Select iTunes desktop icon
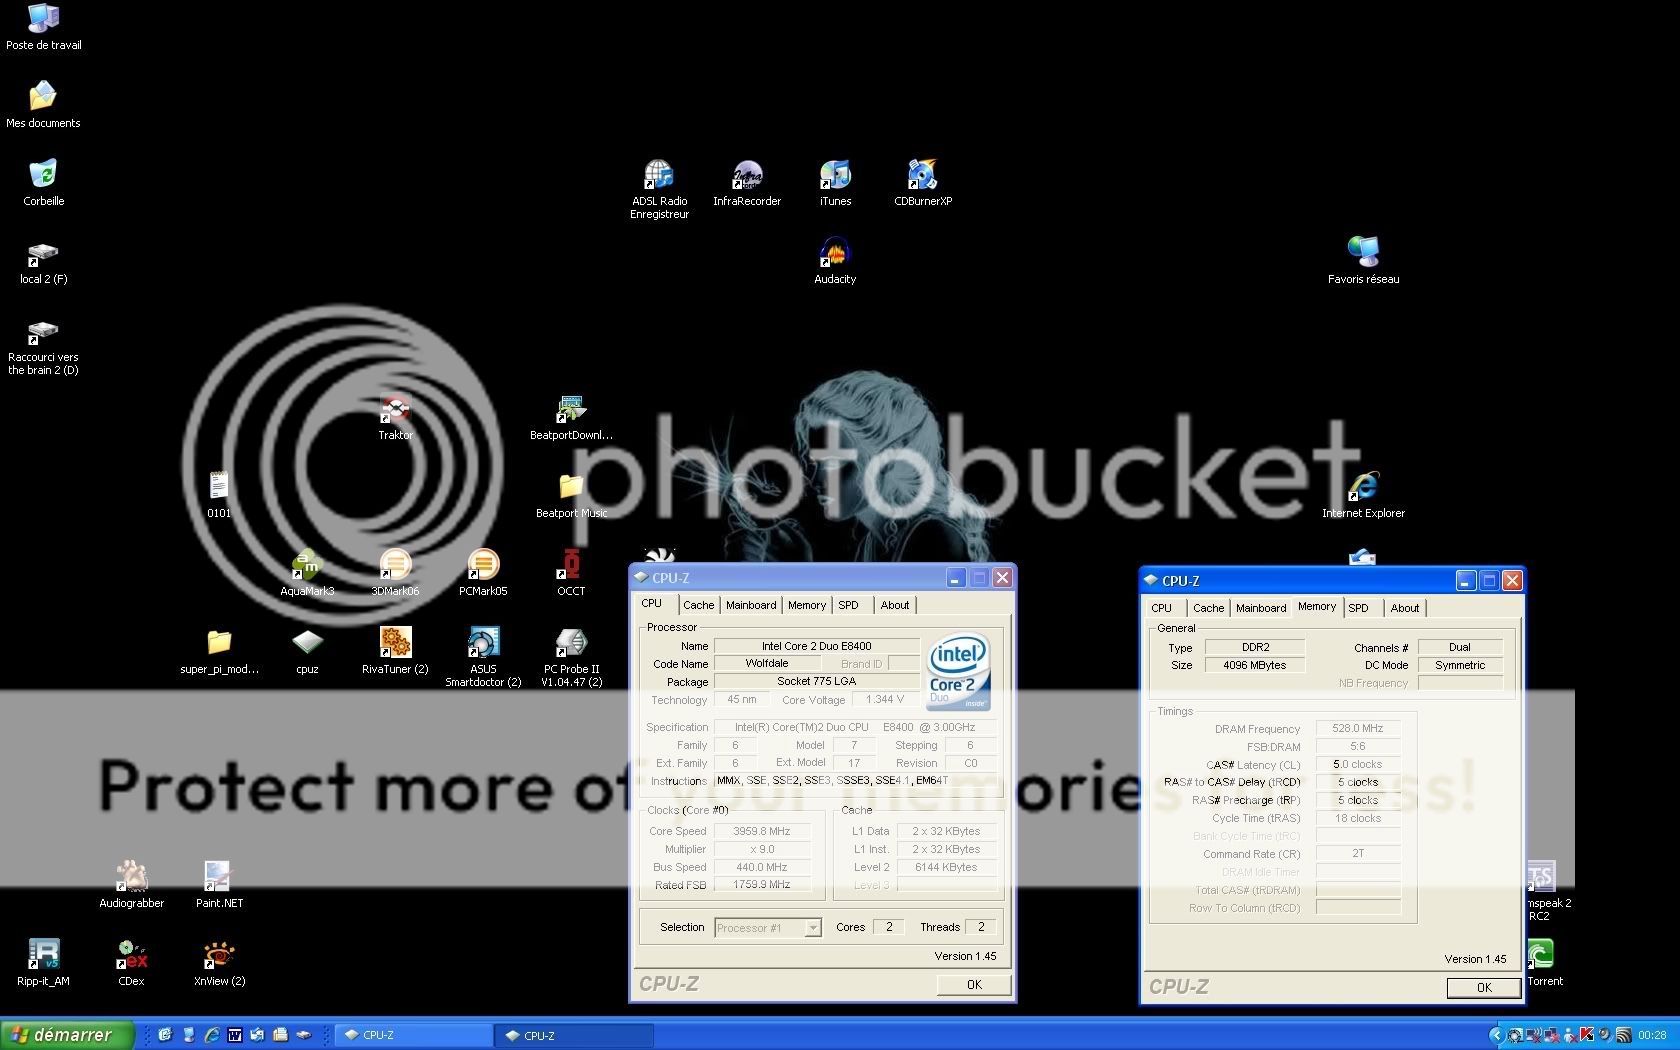Viewport: 1680px width, 1050px height. 835,182
